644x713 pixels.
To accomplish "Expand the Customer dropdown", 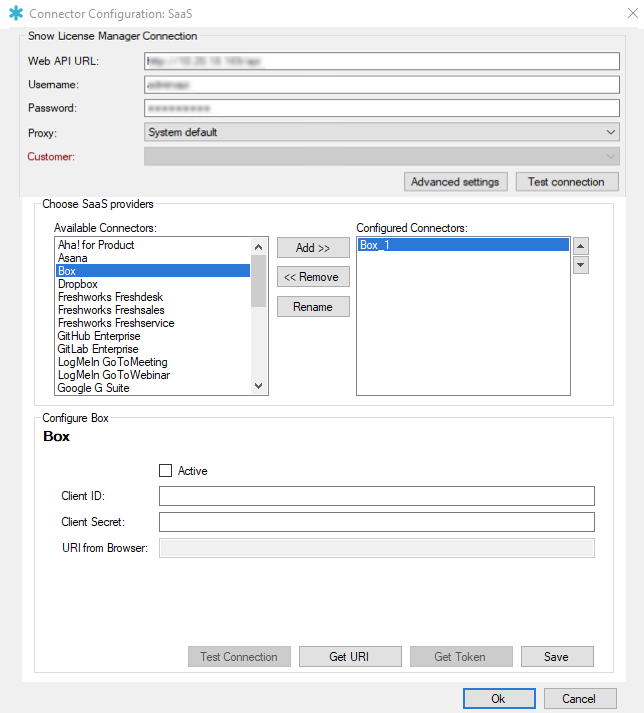I will pyautogui.click(x=382, y=156).
